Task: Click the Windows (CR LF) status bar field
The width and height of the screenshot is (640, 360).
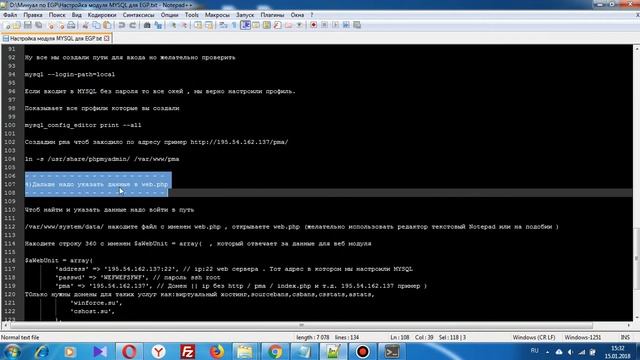Action: 534,338
